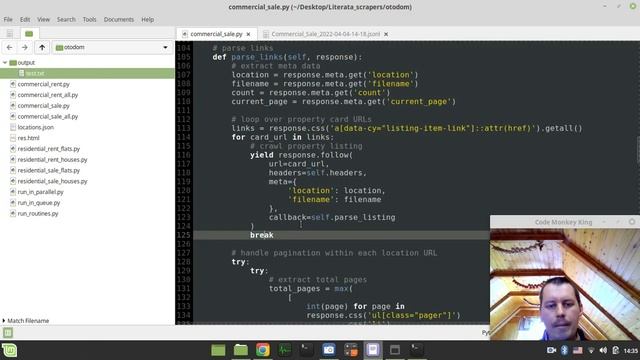Collapse the output folder

5,62
